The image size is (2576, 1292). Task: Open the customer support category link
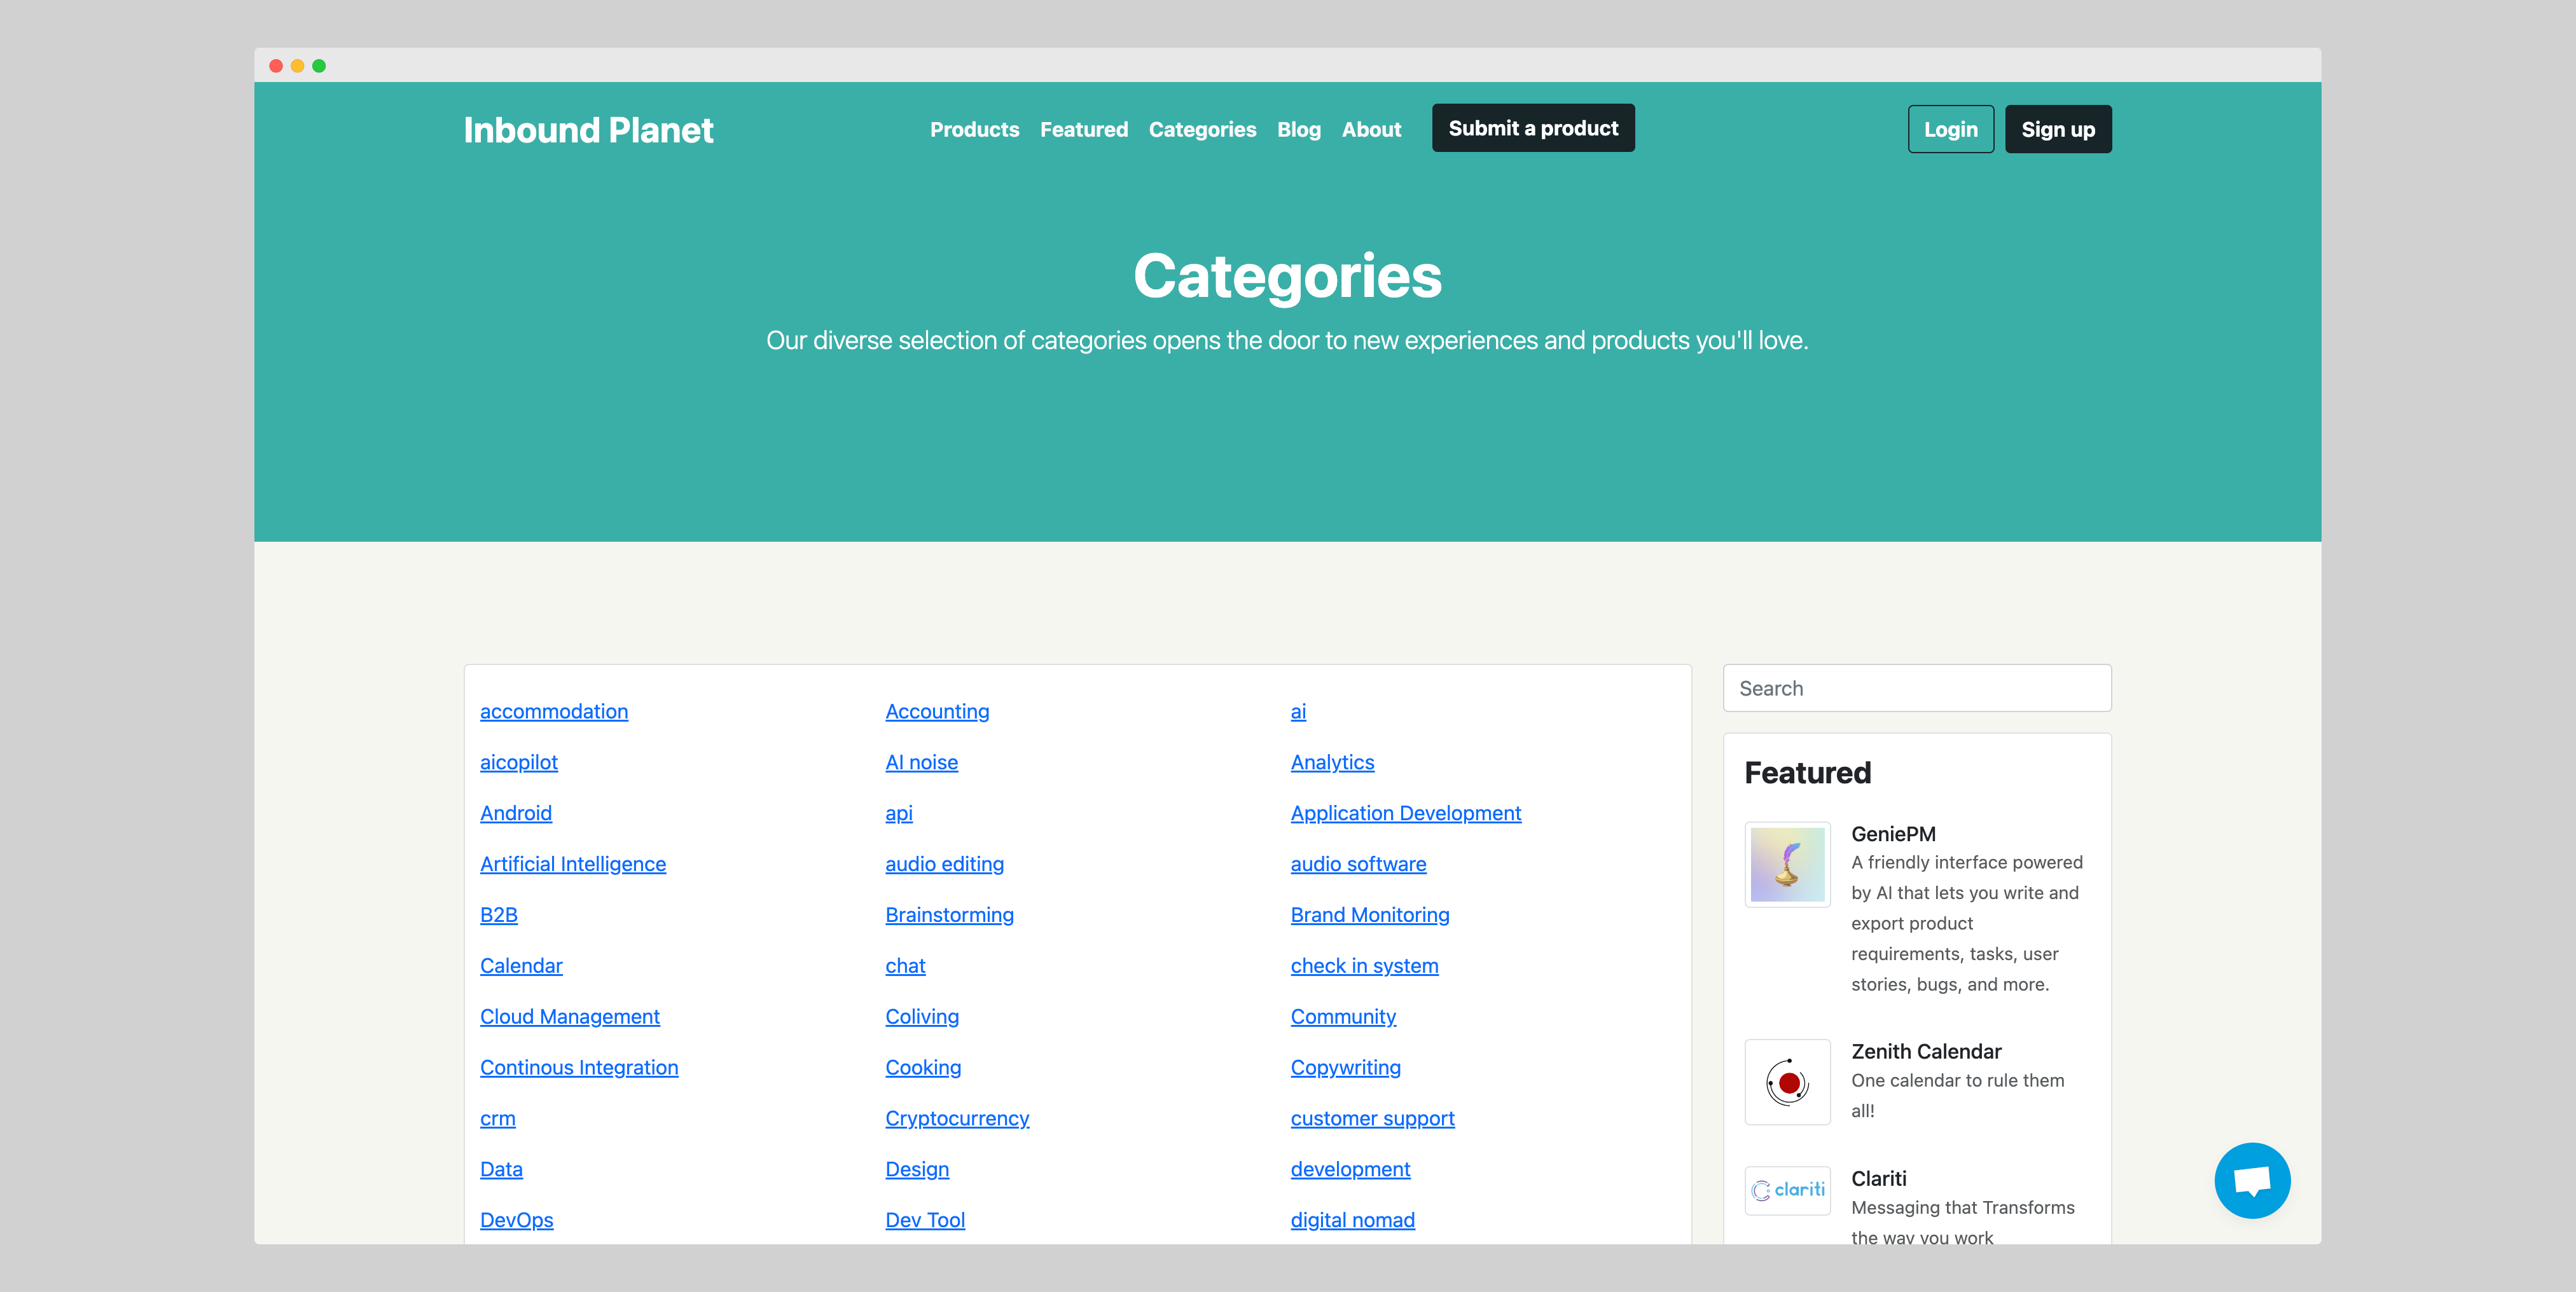point(1371,1118)
